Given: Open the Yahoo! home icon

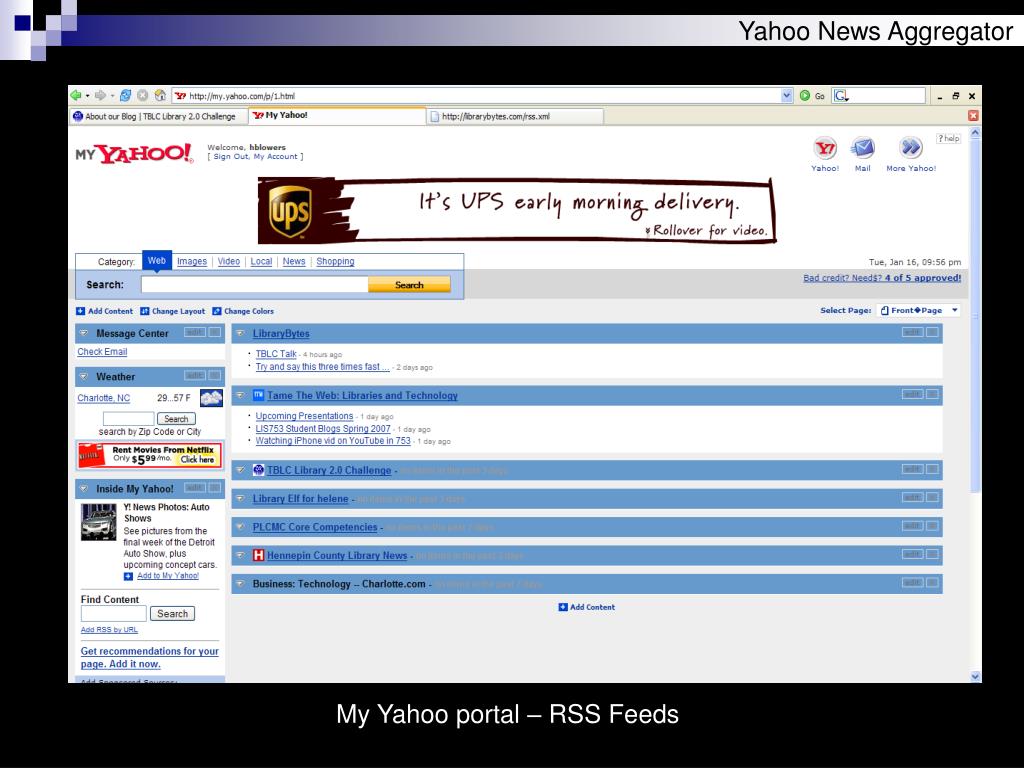Looking at the screenshot, I should click(825, 148).
